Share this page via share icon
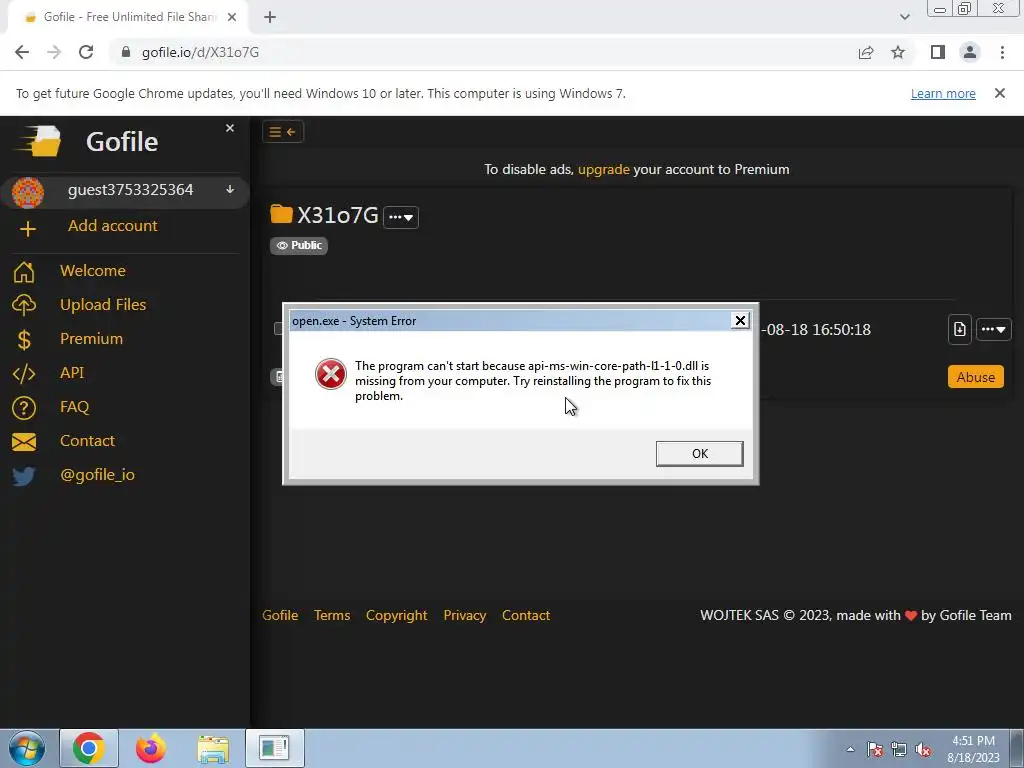 tap(866, 52)
